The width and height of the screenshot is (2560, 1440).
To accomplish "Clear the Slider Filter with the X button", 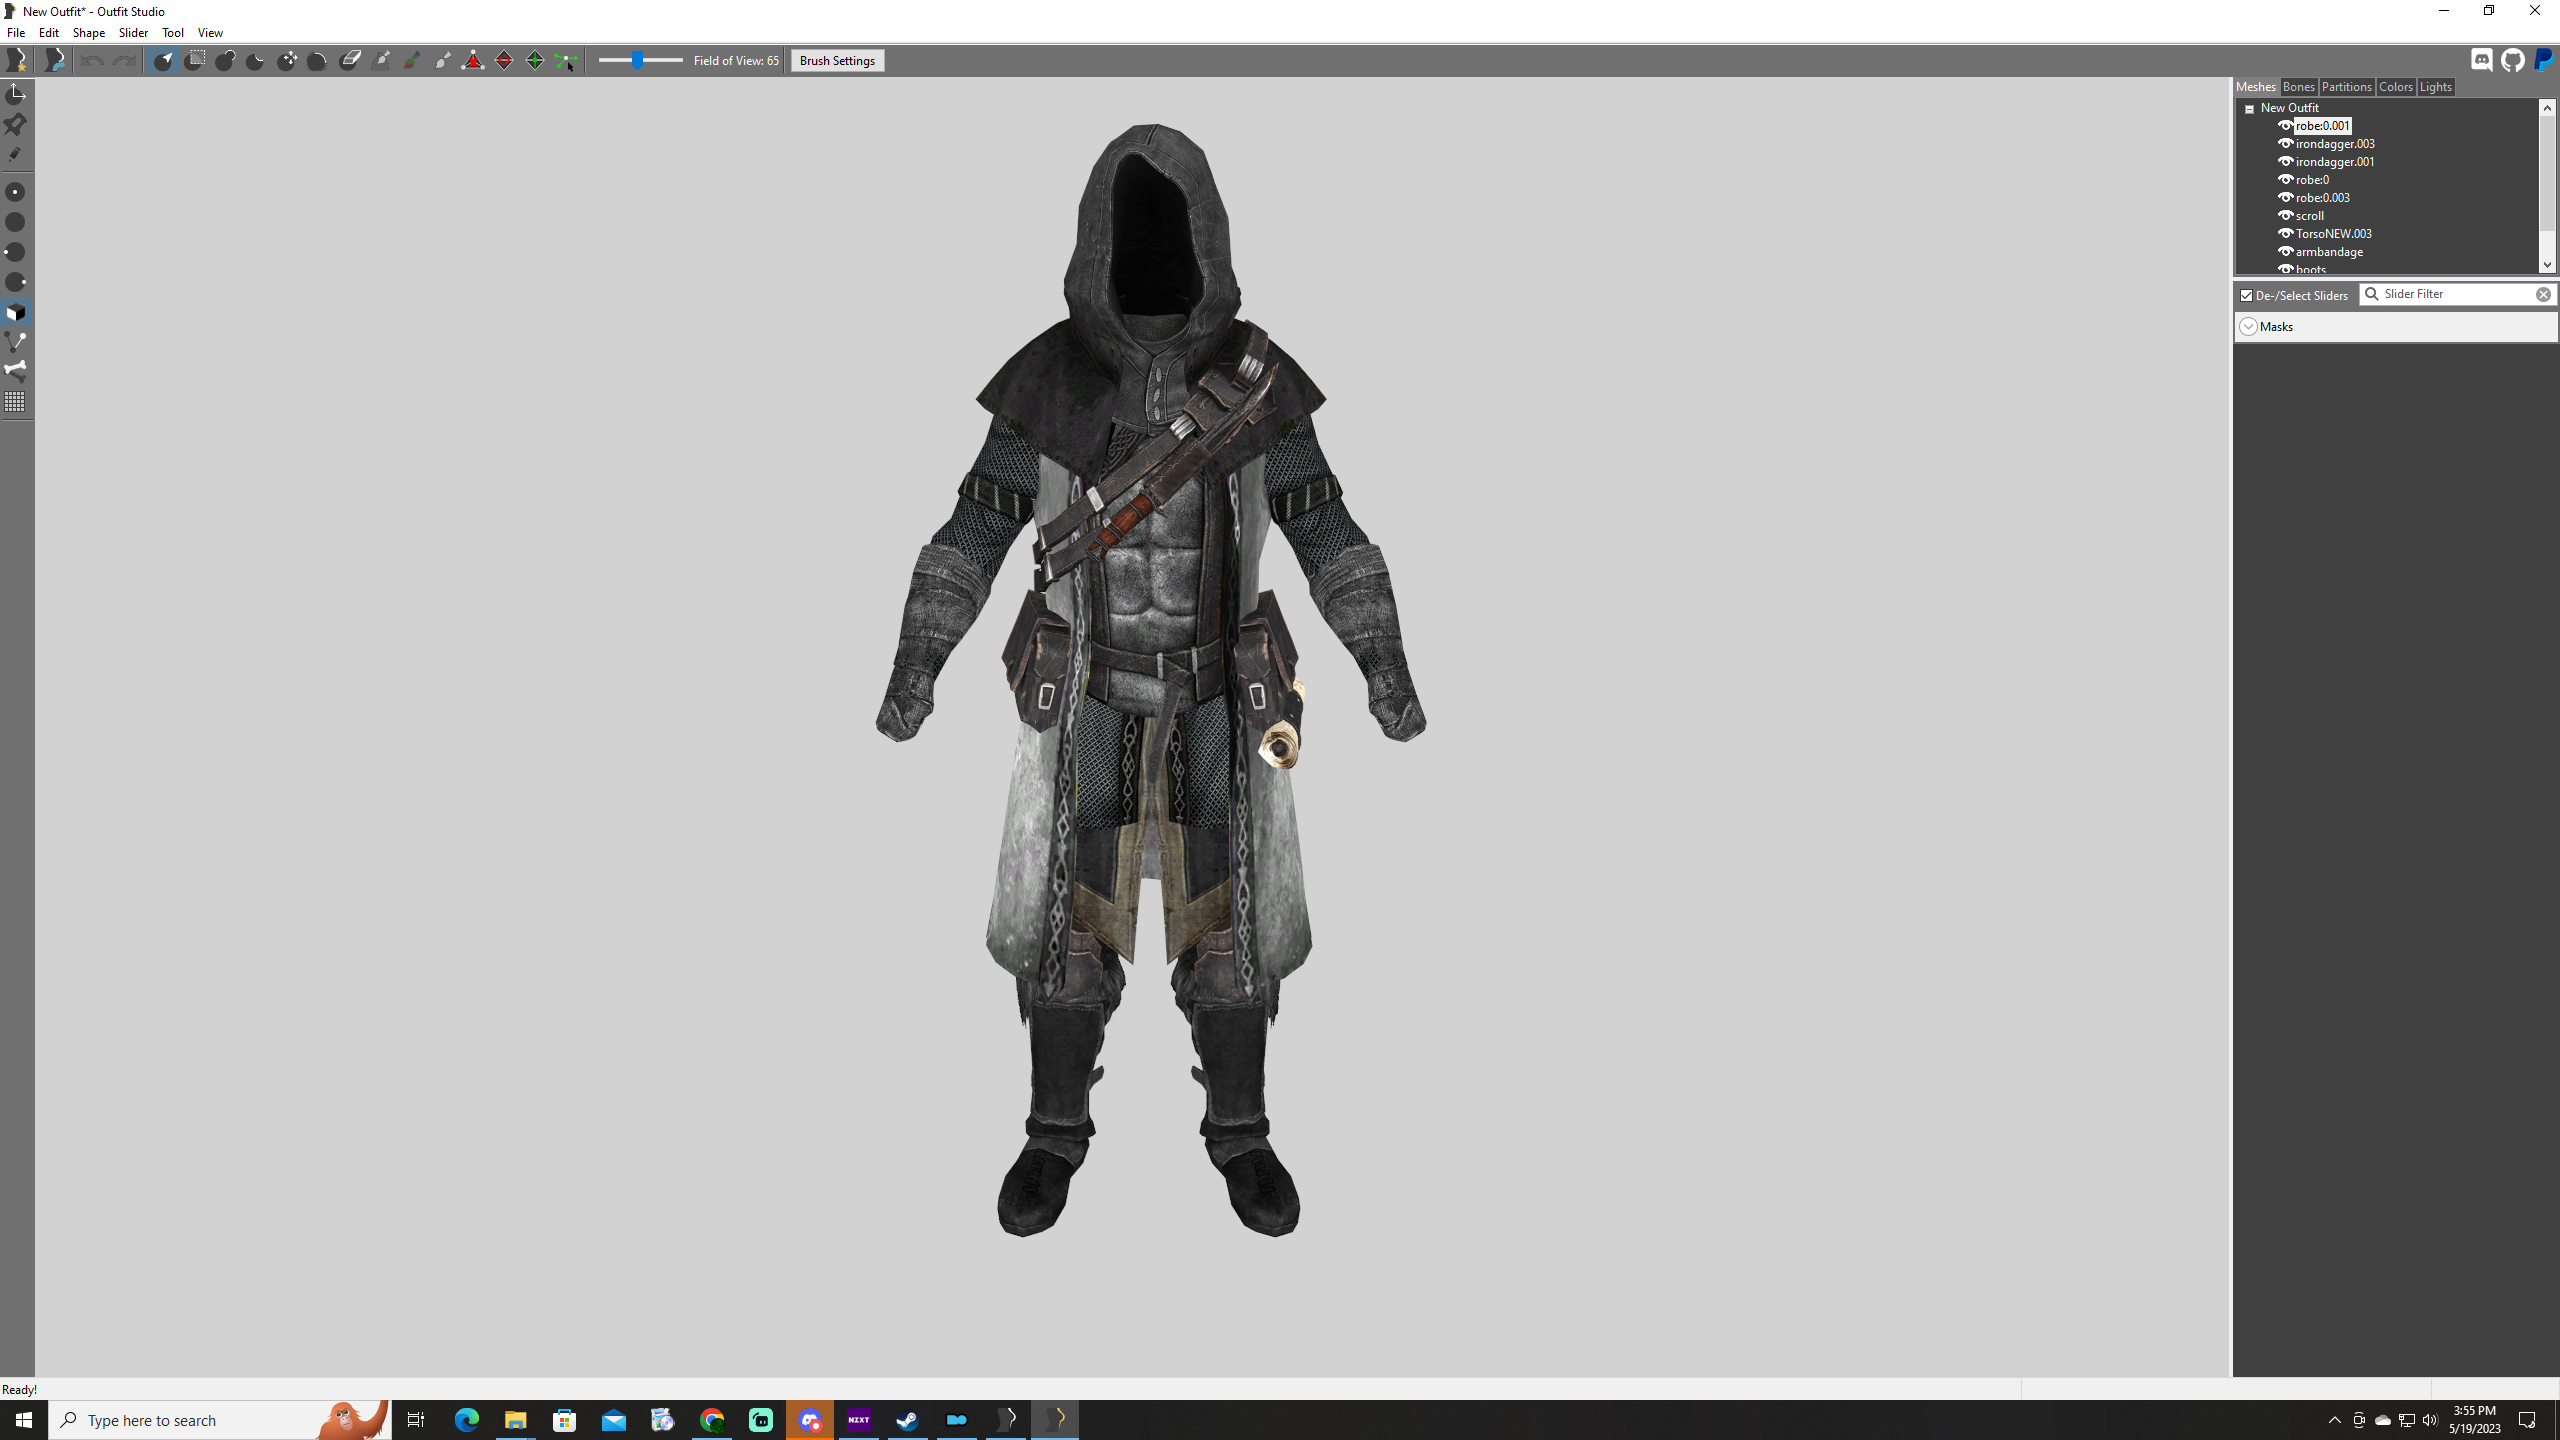I will coord(2545,293).
